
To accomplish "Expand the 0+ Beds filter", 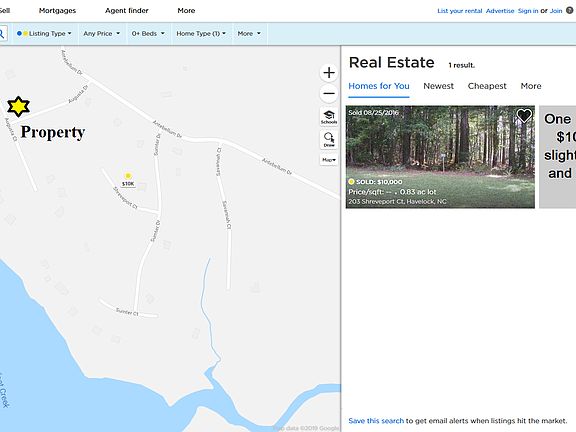I will (x=148, y=33).
